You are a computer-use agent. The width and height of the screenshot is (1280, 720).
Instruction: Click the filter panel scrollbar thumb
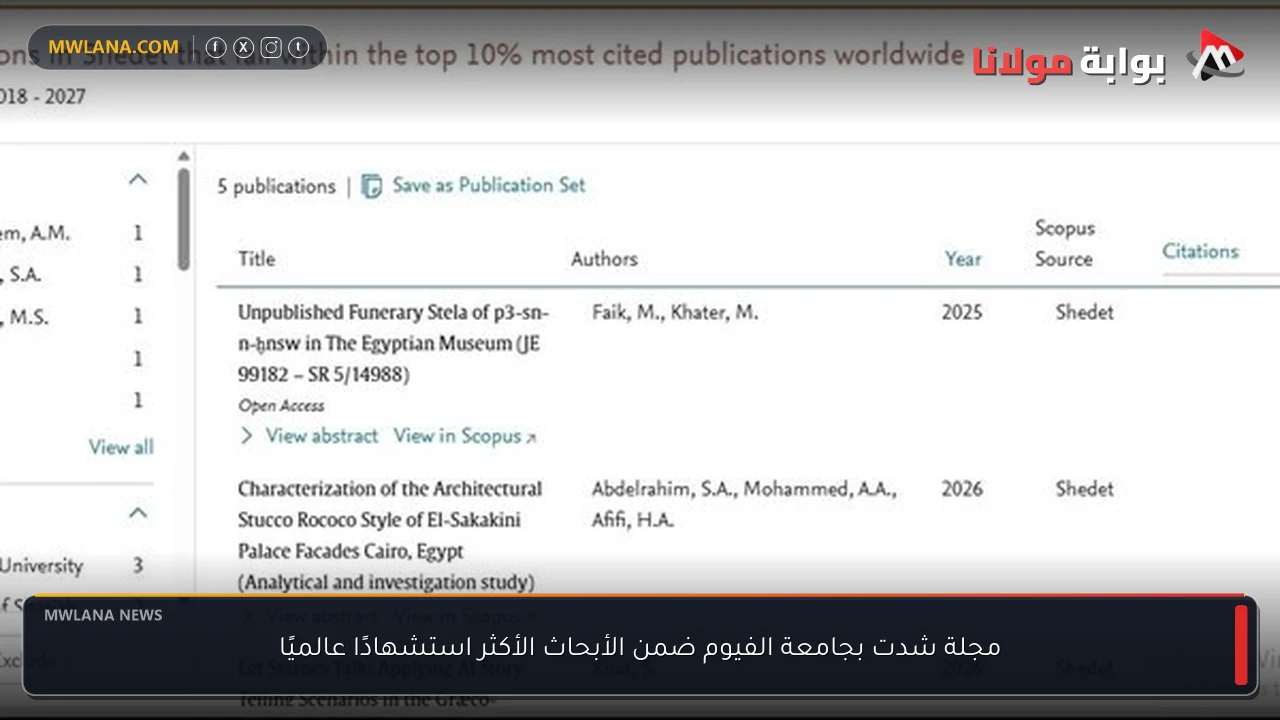pos(184,218)
